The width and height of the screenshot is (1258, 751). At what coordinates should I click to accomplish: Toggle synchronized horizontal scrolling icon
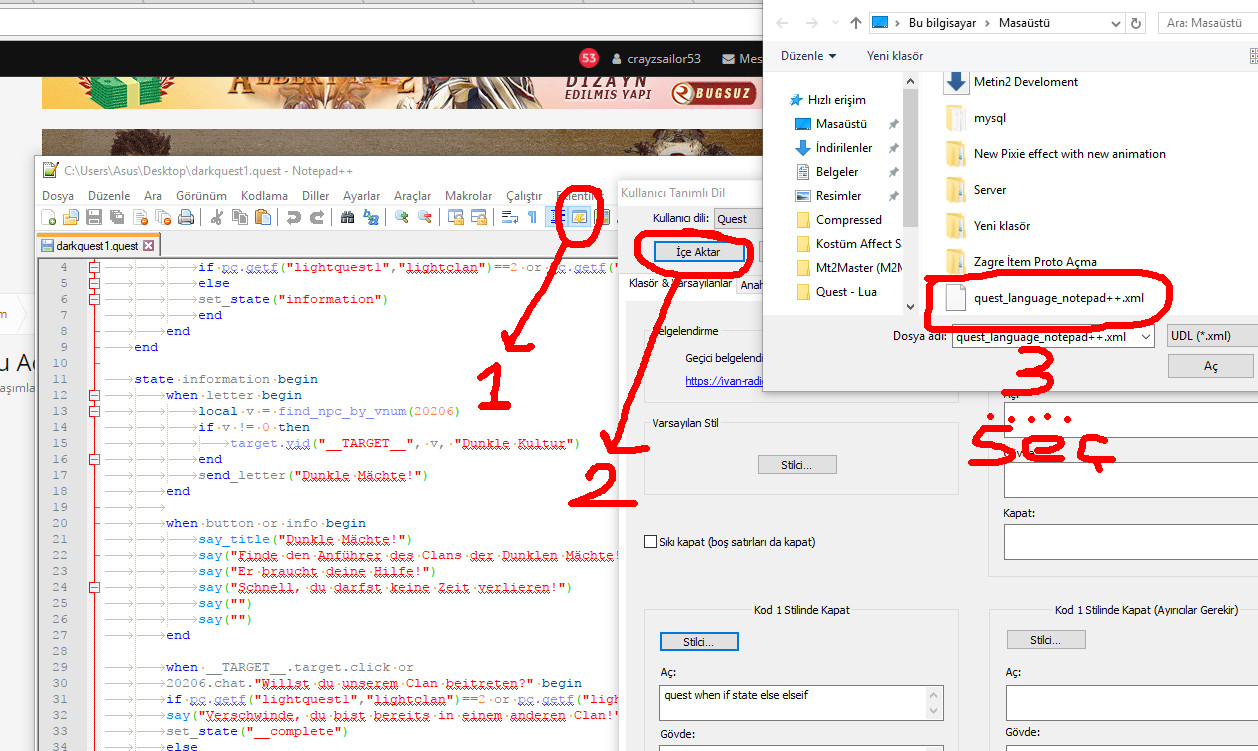[479, 217]
